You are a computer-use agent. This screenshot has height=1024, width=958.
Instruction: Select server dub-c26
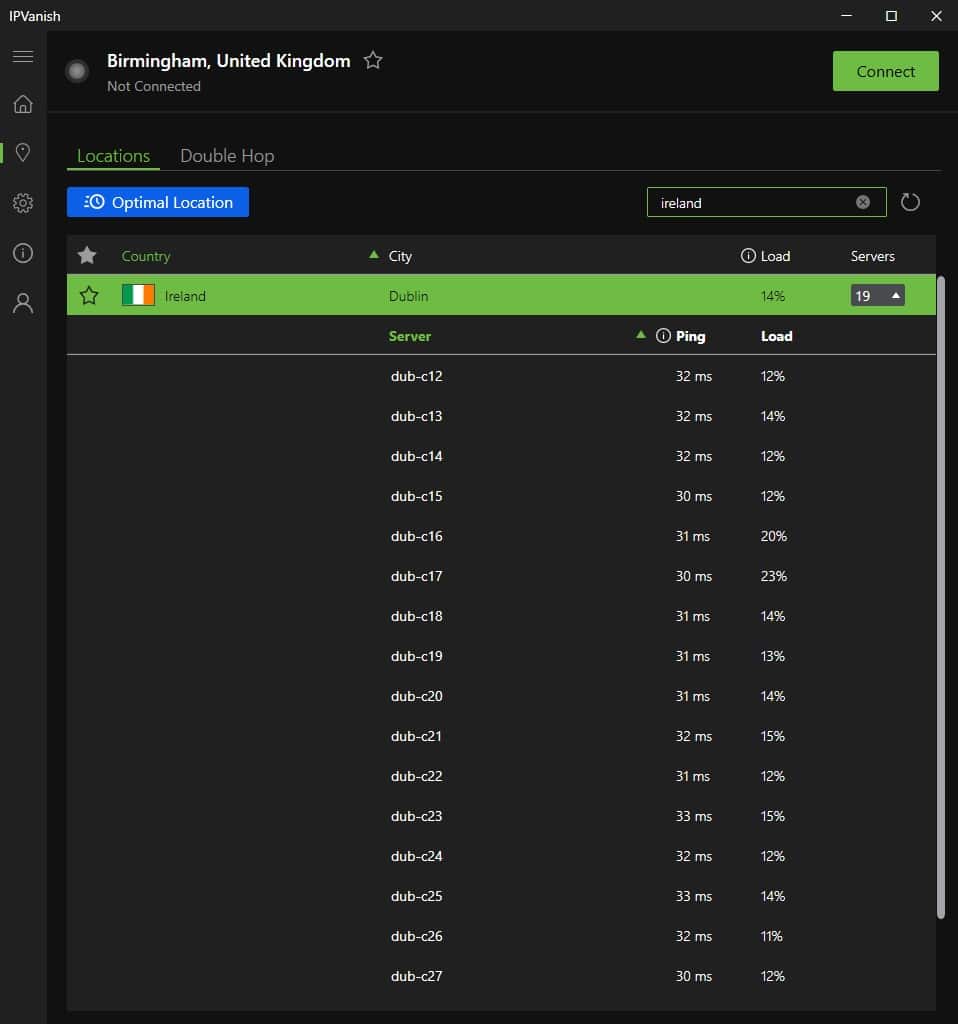(x=501, y=936)
